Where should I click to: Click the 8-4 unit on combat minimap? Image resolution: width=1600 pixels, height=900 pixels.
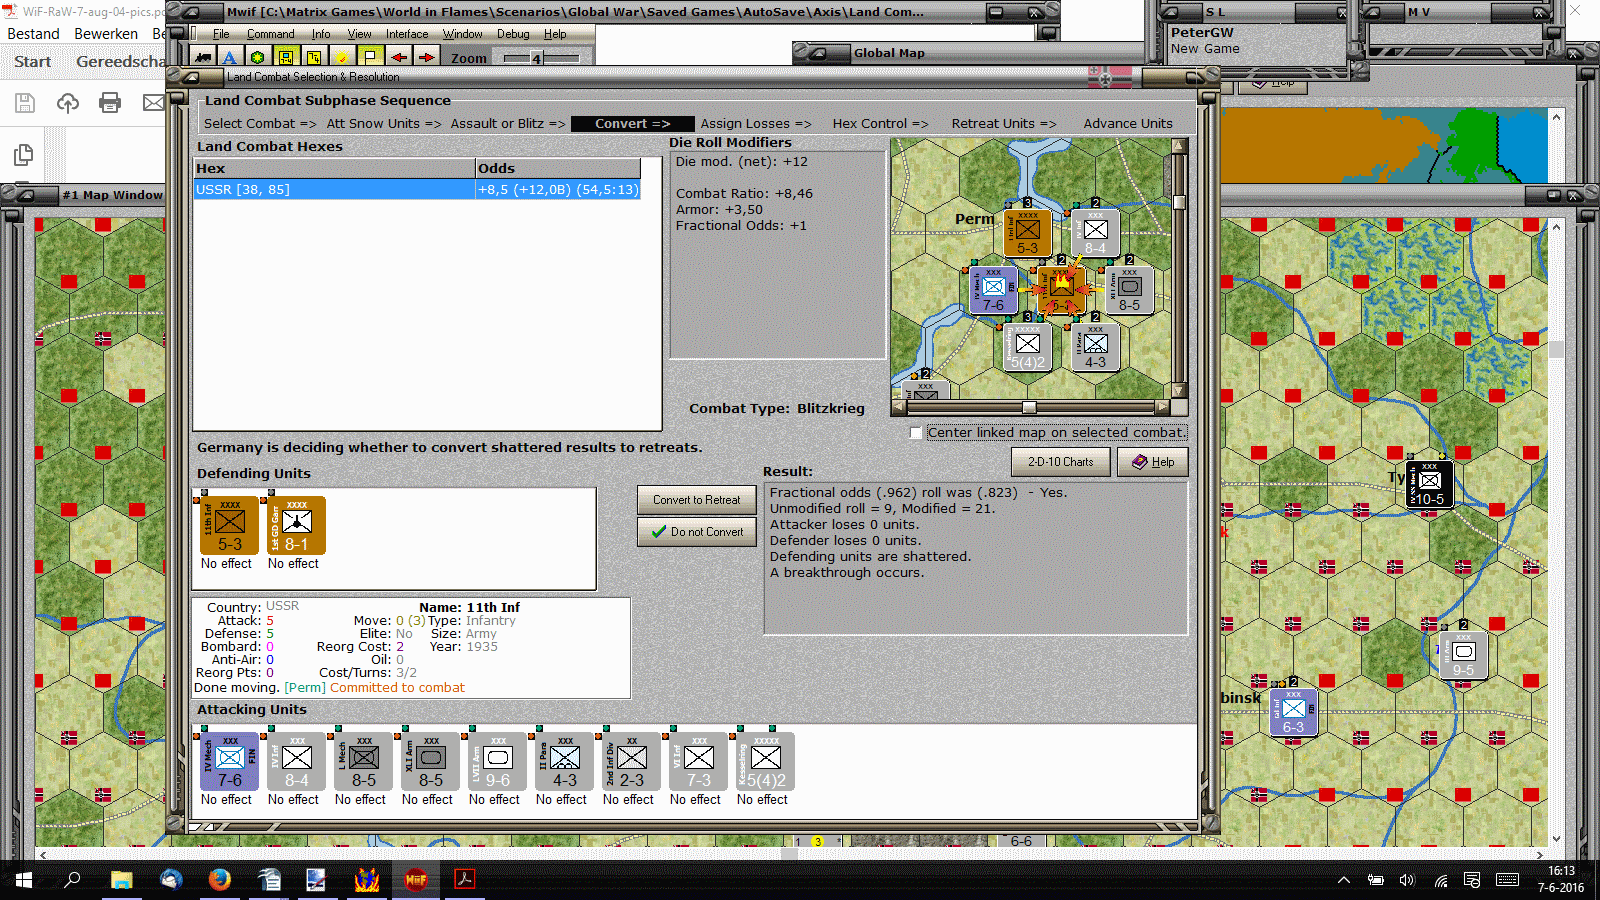(x=1095, y=233)
